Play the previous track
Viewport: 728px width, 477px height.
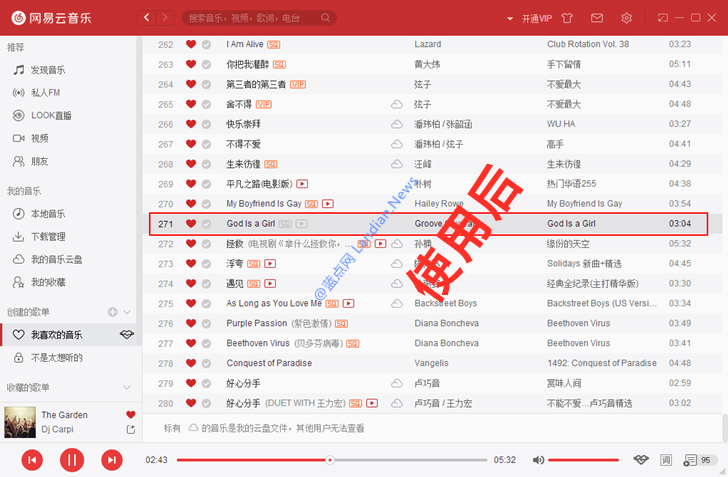pos(32,460)
